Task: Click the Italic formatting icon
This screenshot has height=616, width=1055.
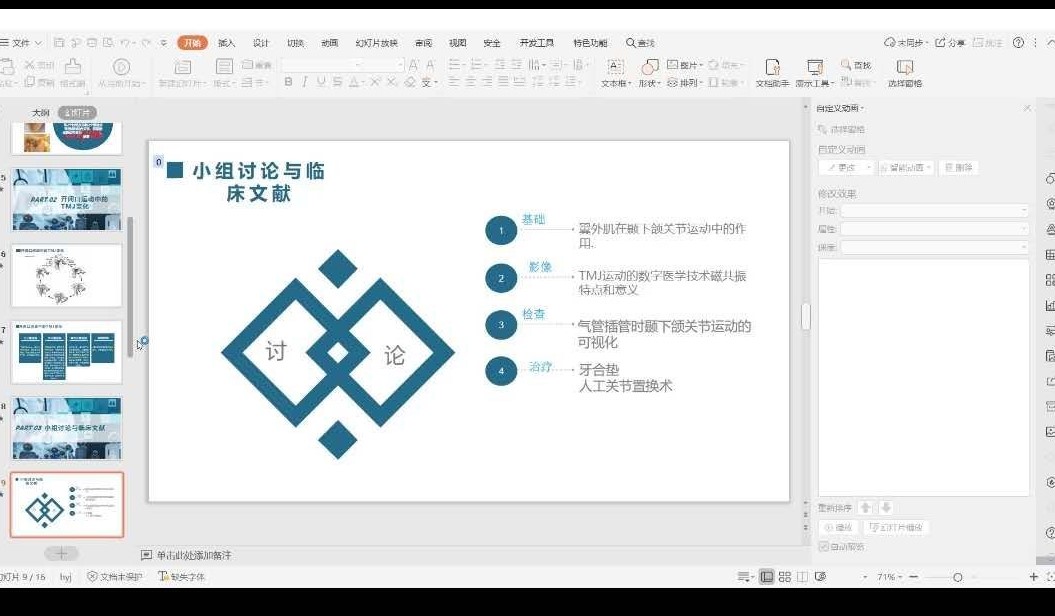Action: tap(305, 83)
